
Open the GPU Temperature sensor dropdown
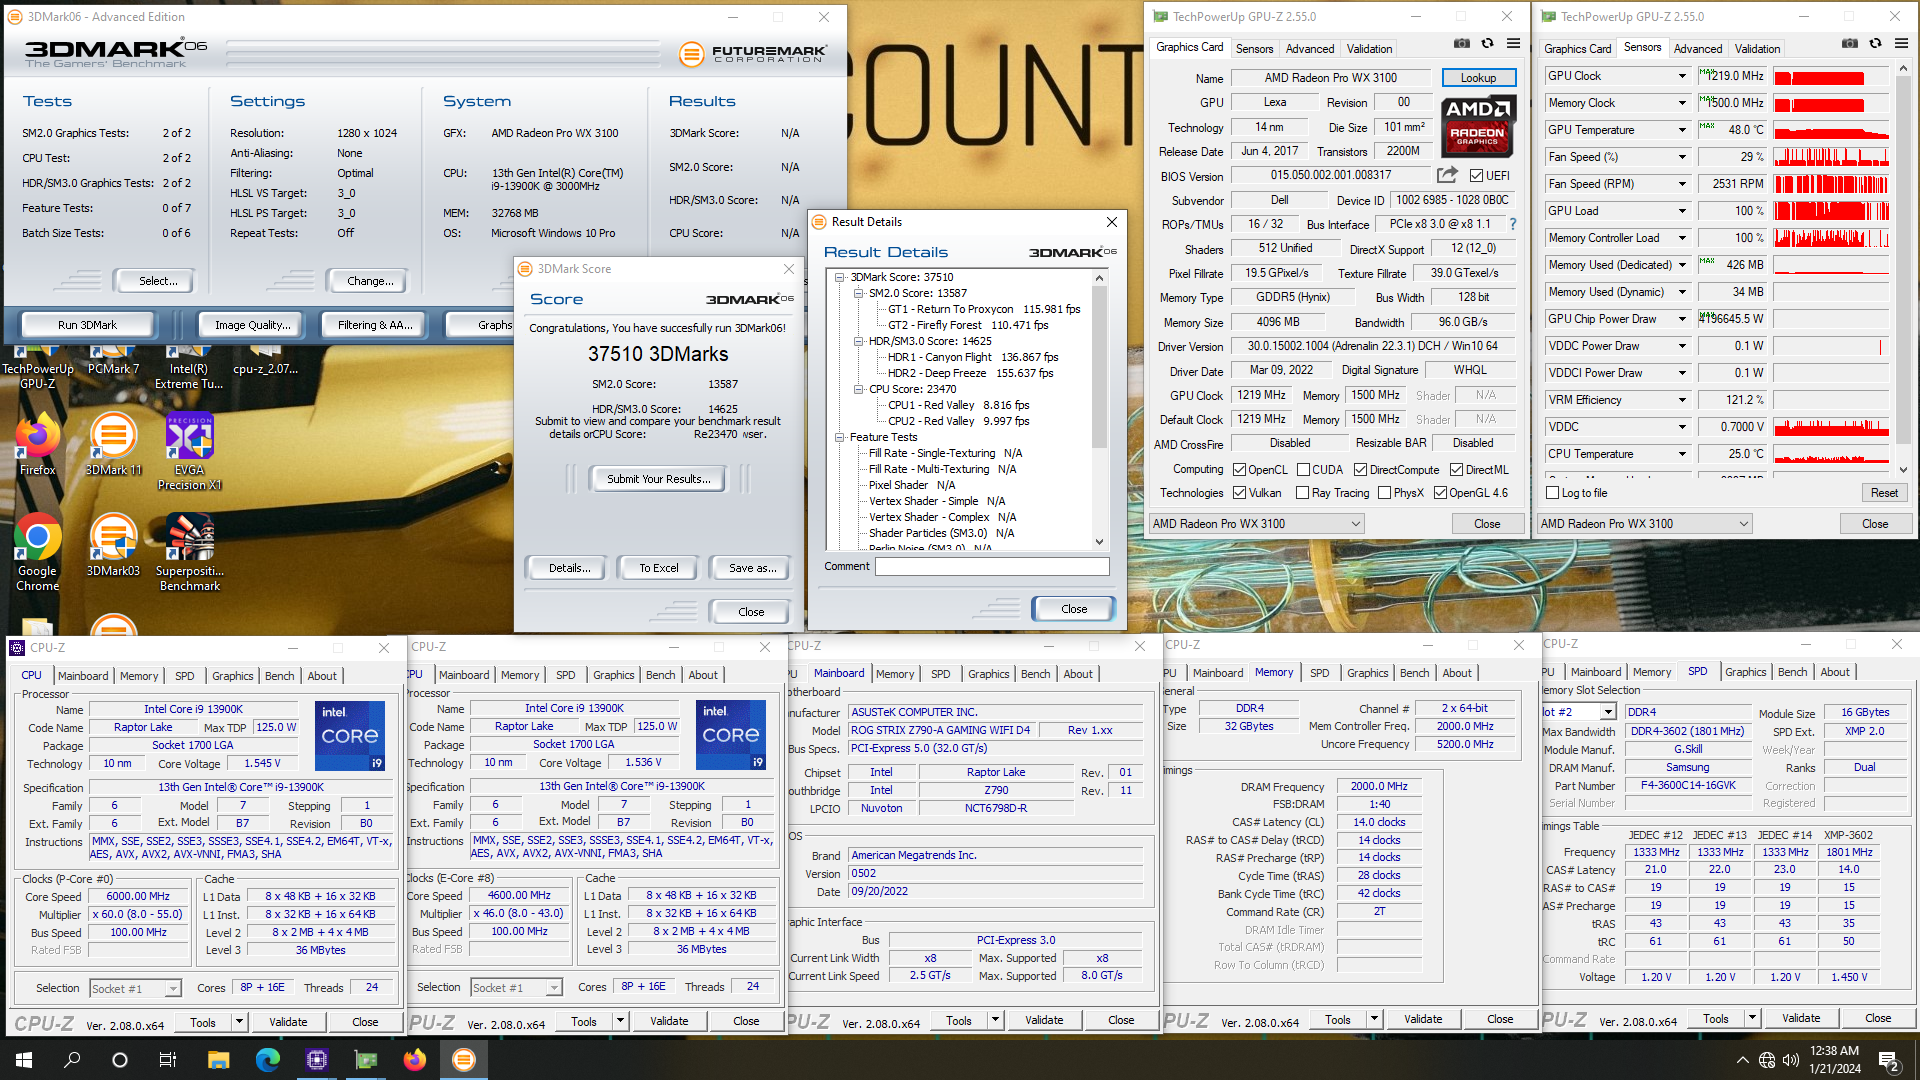click(x=1682, y=130)
